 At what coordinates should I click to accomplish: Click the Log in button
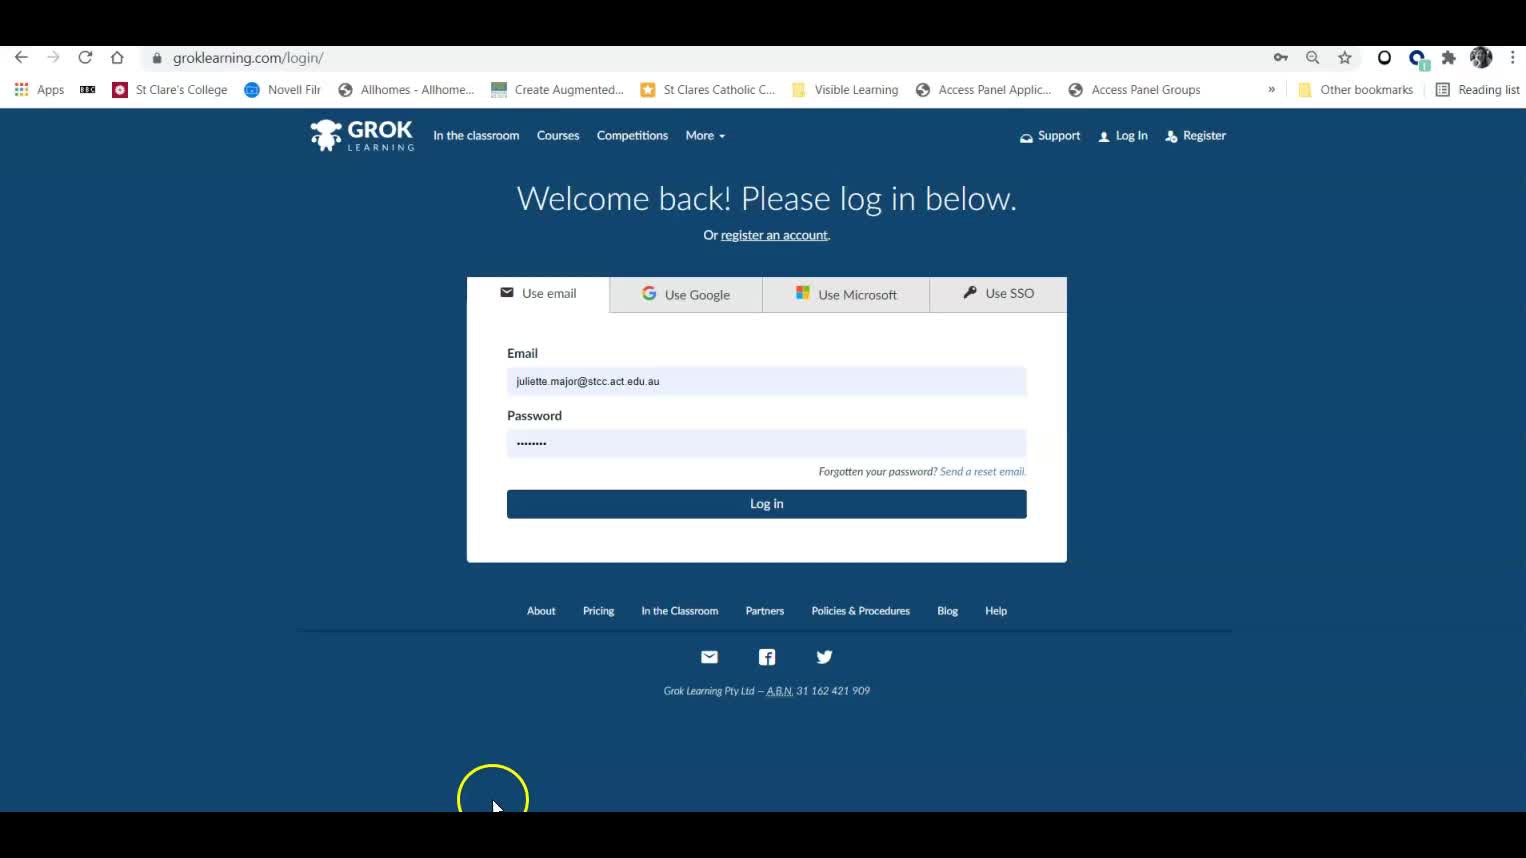766,503
